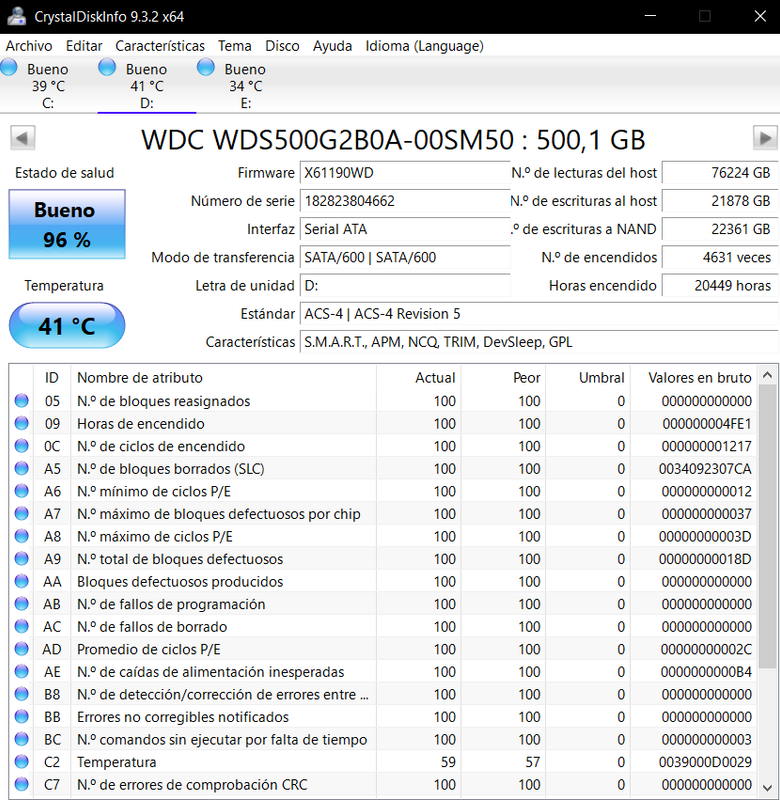This screenshot has width=780, height=800.
Task: Click the host reads value 76224 GB
Action: tap(720, 173)
